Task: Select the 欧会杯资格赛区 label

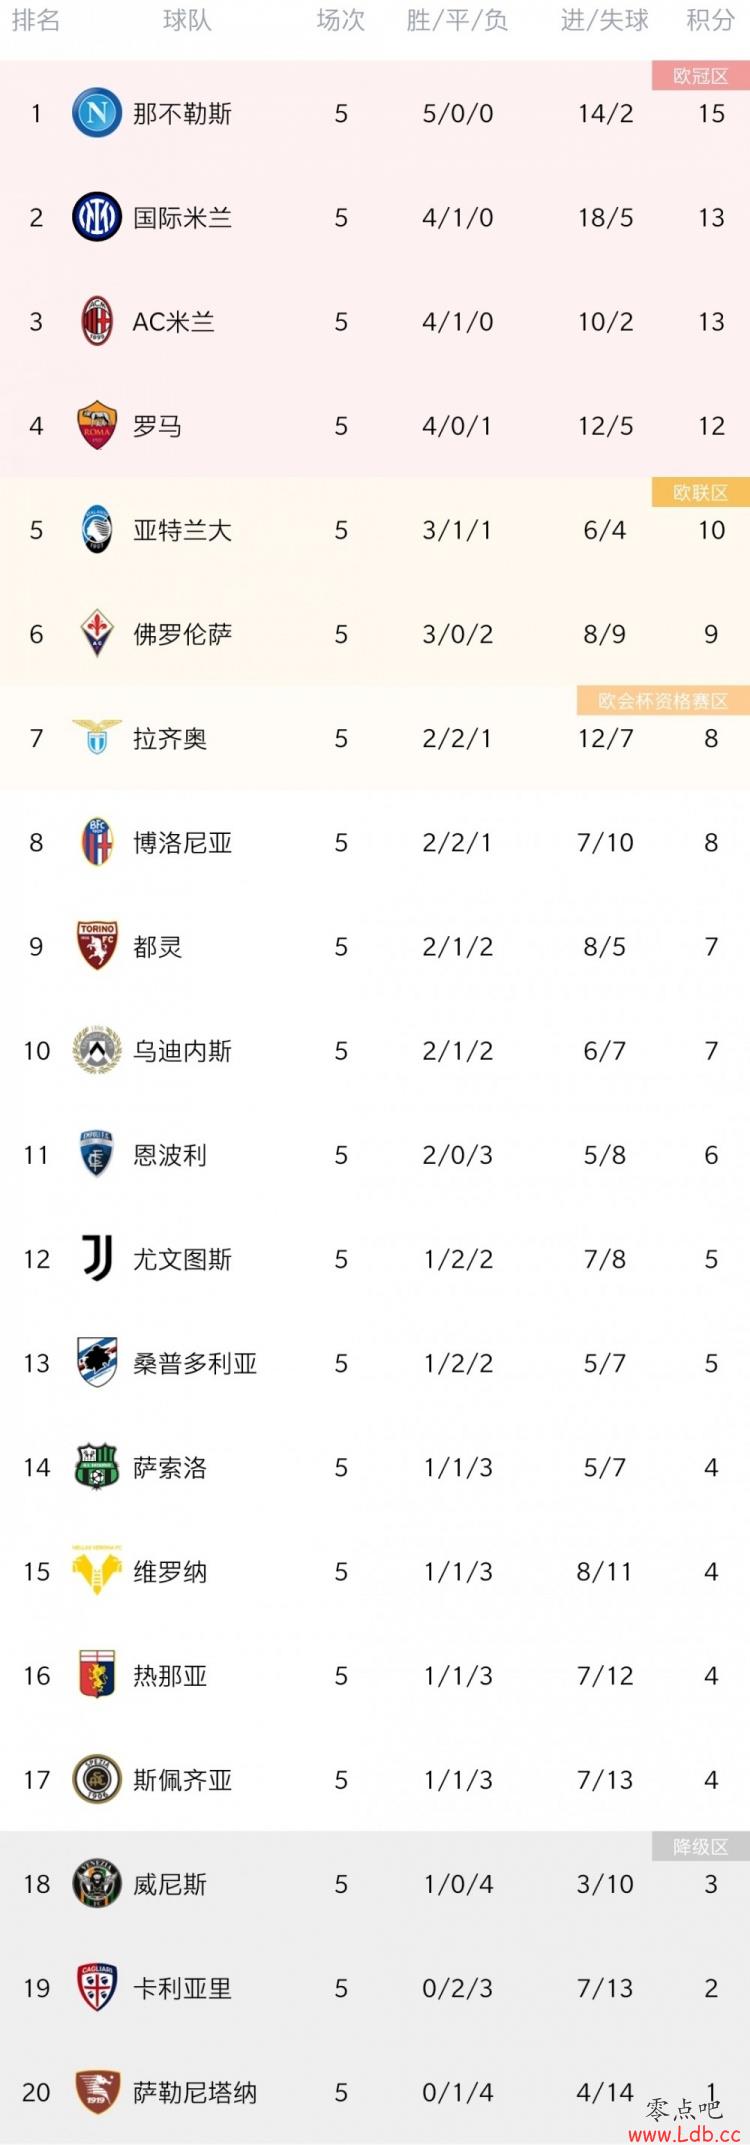Action: [x=663, y=701]
